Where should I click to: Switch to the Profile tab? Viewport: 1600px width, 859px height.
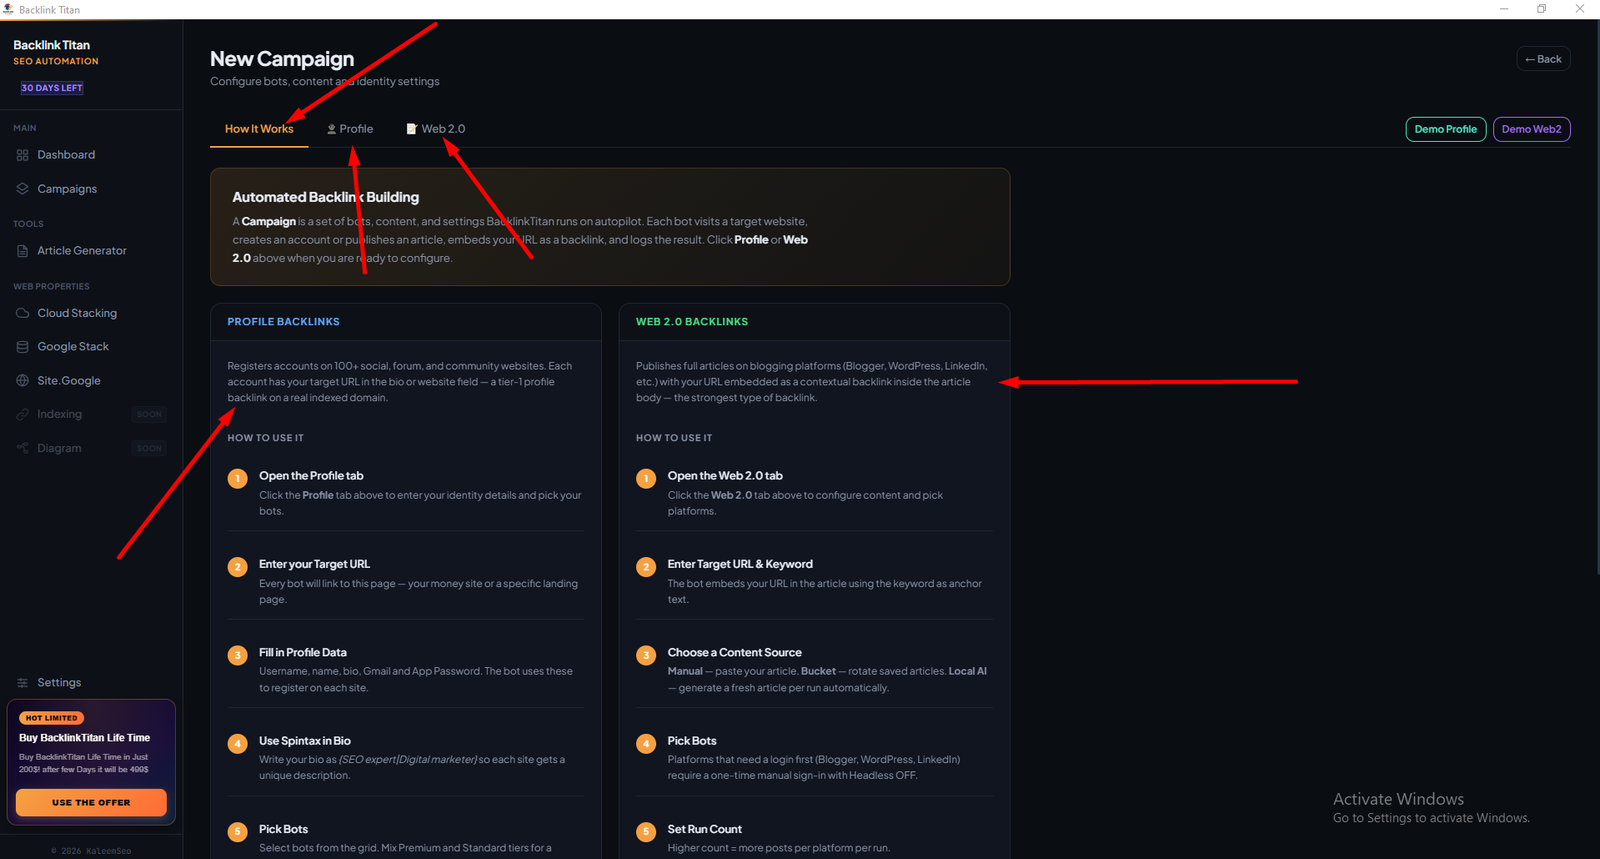(350, 129)
